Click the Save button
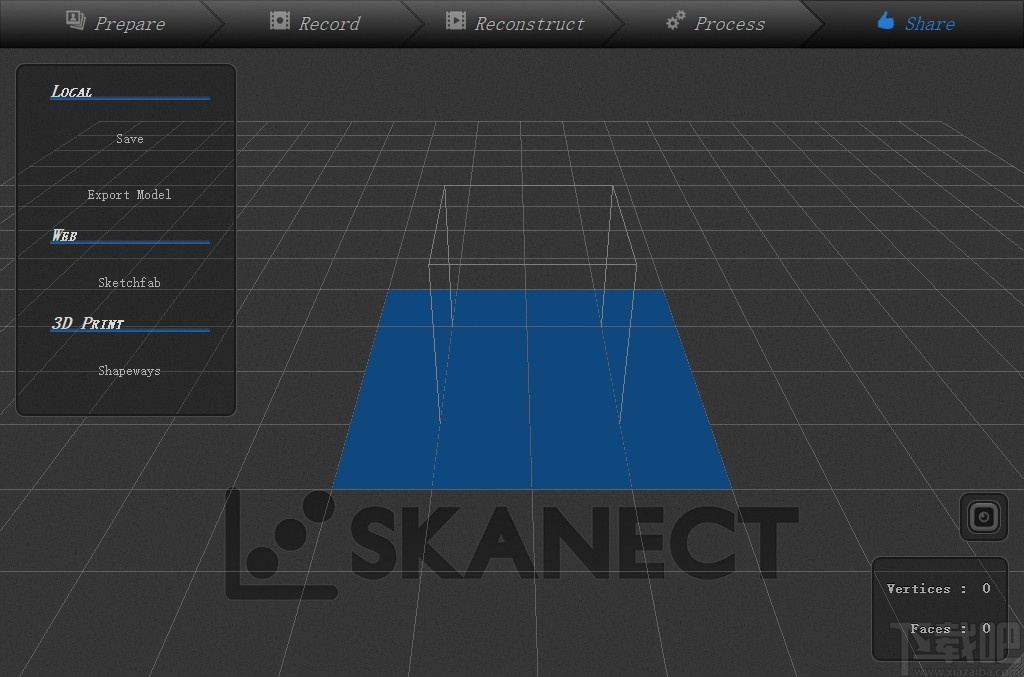 pyautogui.click(x=129, y=138)
